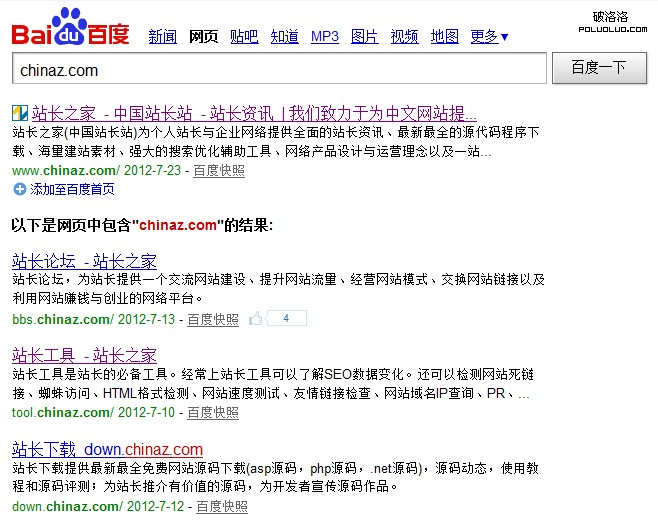Click the 百度一下 search button

tap(599, 68)
